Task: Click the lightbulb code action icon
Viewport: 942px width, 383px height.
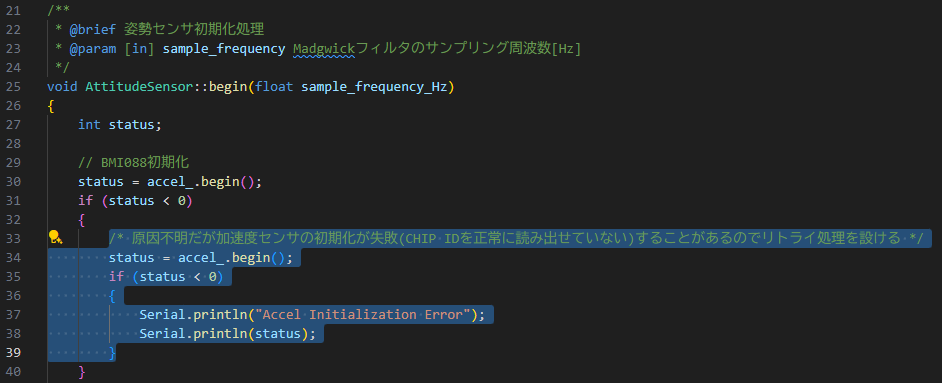Action: click(56, 238)
